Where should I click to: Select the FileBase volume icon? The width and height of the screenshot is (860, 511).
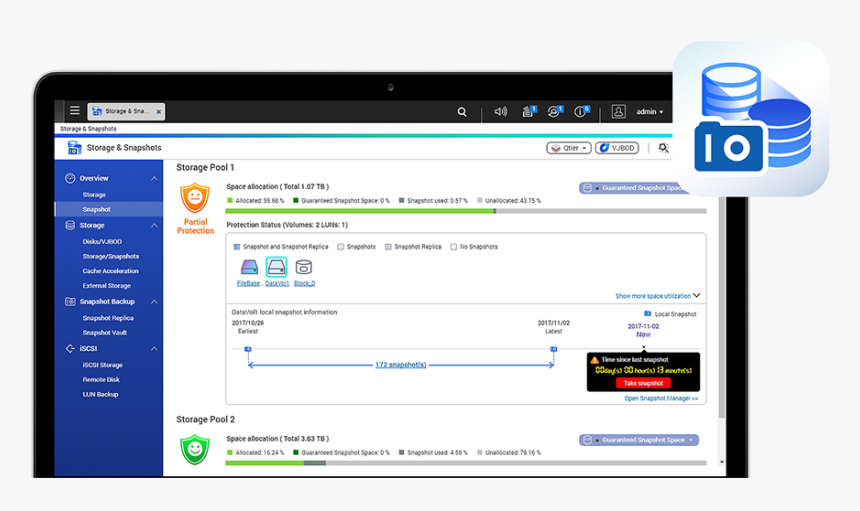tap(249, 267)
